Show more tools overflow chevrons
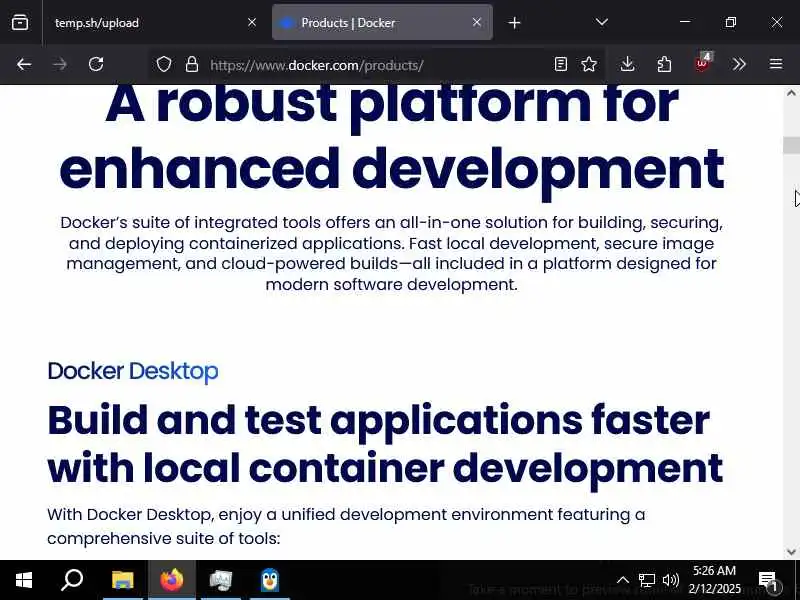The width and height of the screenshot is (800, 600). pyautogui.click(x=739, y=64)
